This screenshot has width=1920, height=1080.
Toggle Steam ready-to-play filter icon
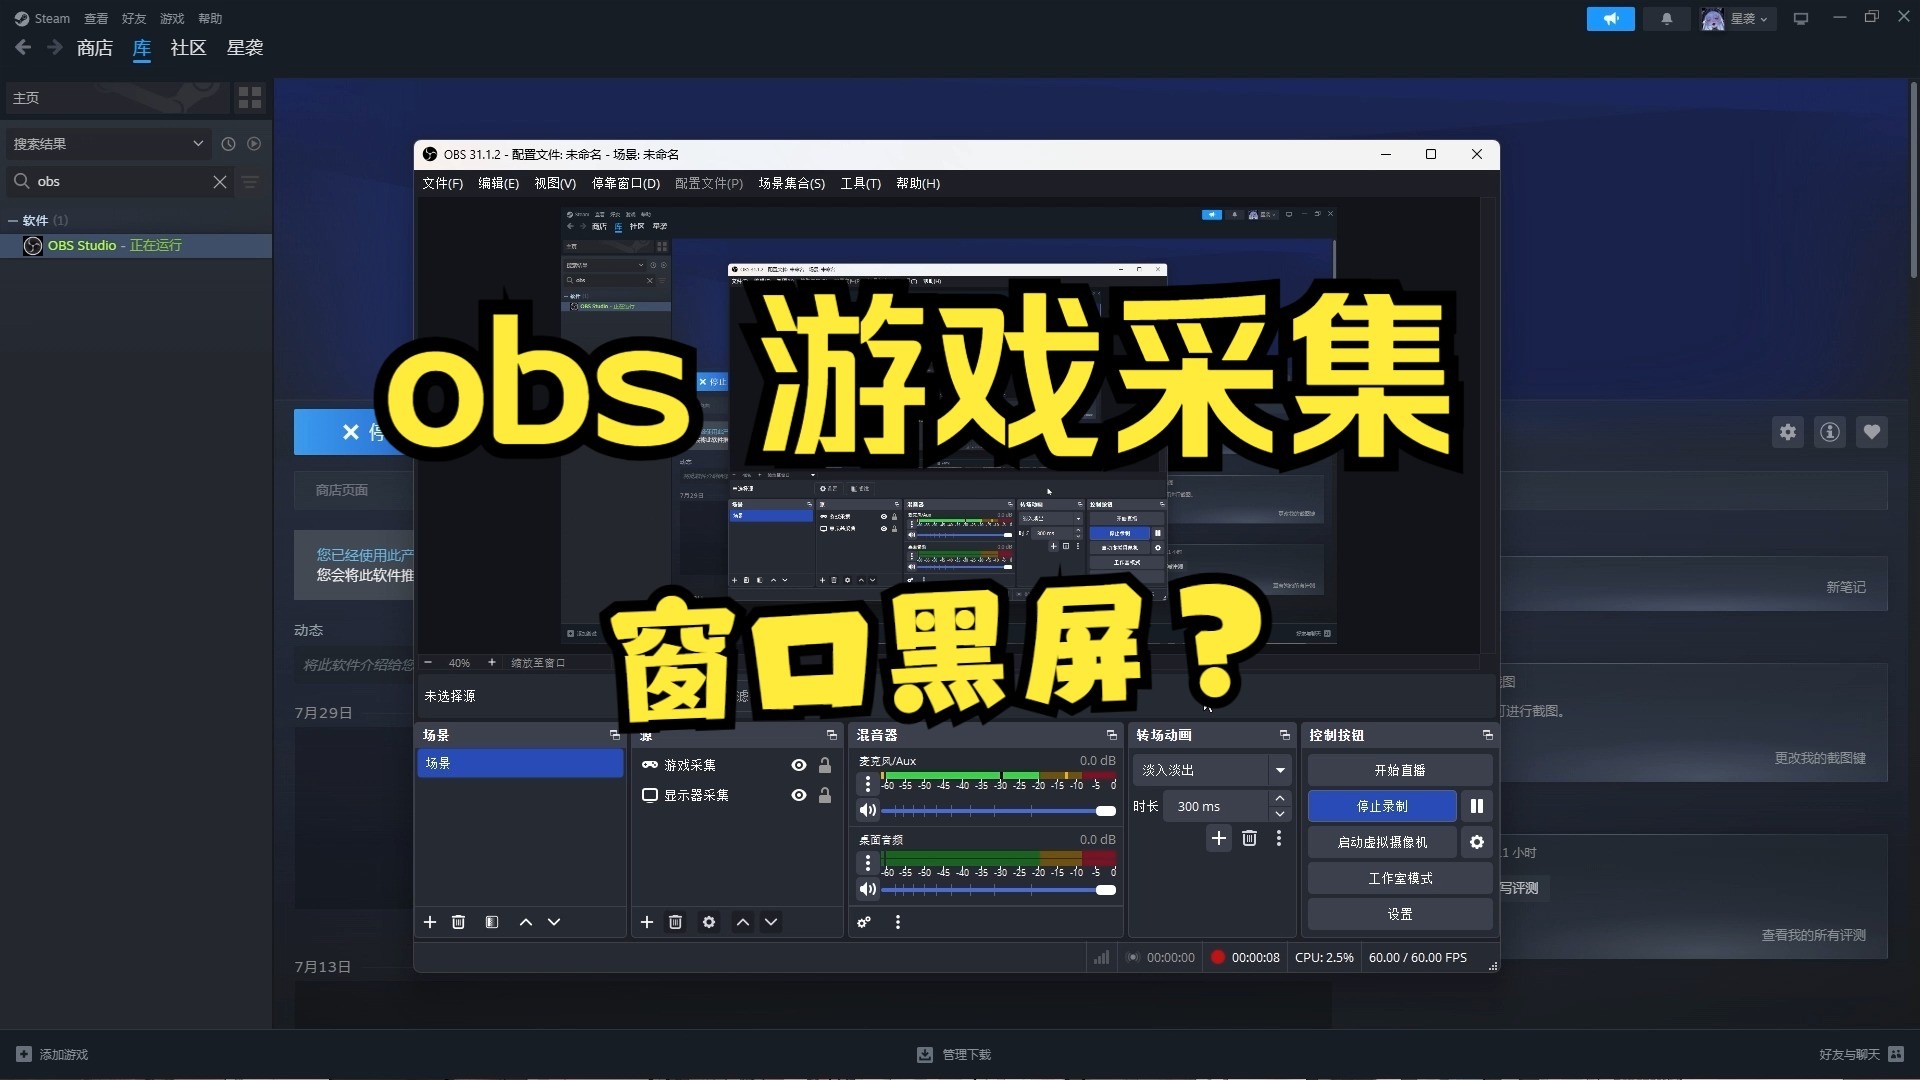click(x=254, y=144)
